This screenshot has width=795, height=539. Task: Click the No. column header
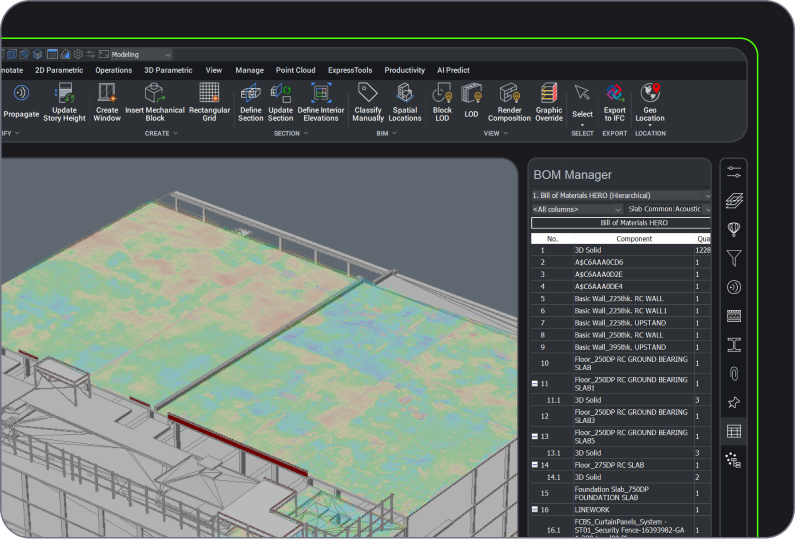552,239
